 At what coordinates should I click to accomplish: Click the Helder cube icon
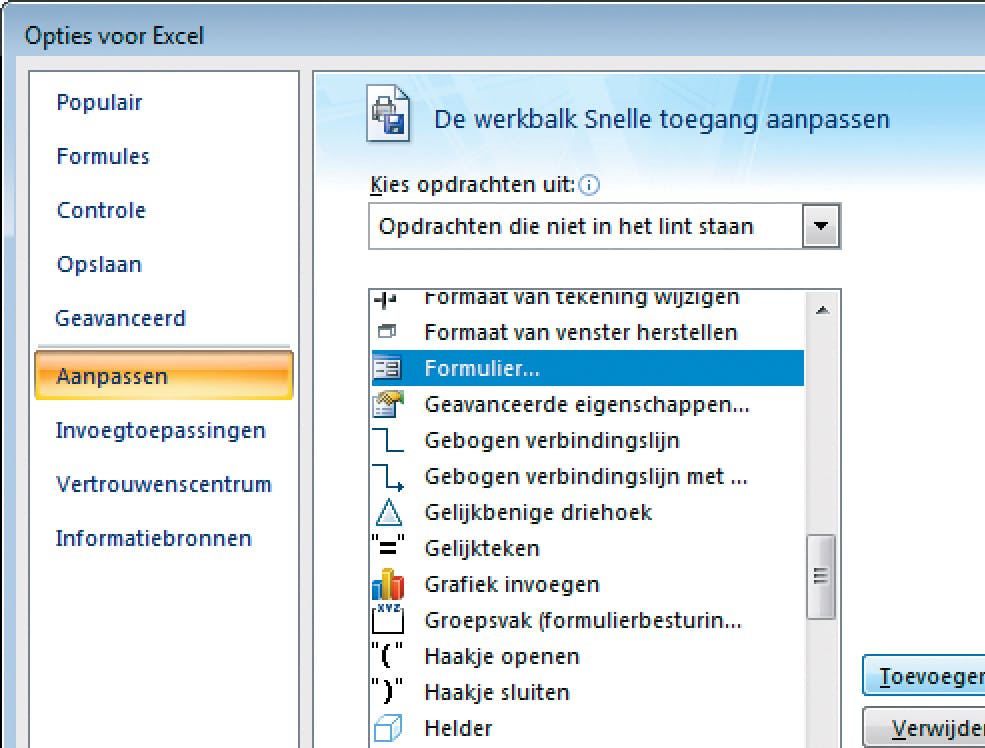click(388, 729)
